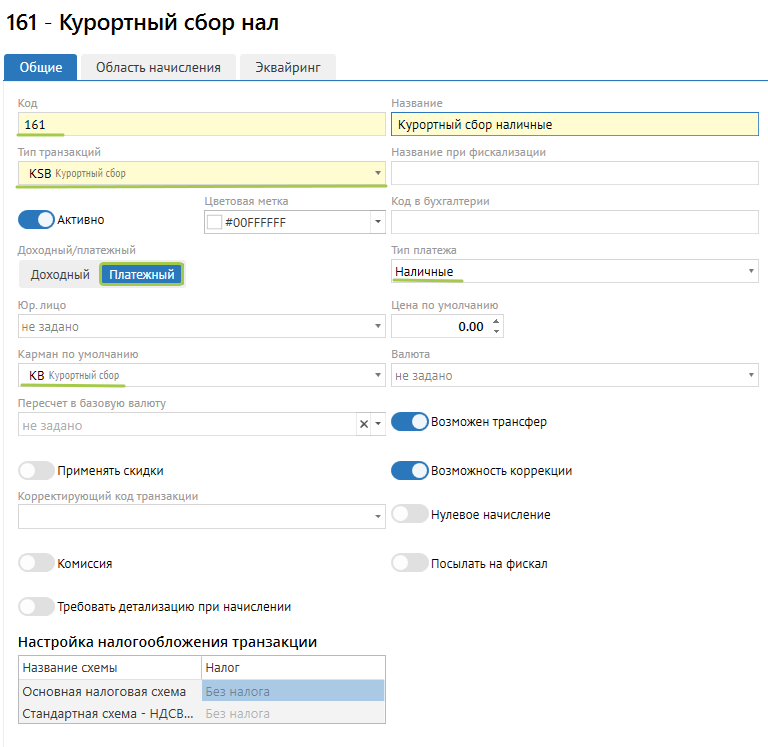Open the Карман по умолчанию dropdown
The width and height of the screenshot is (768, 747).
click(378, 376)
